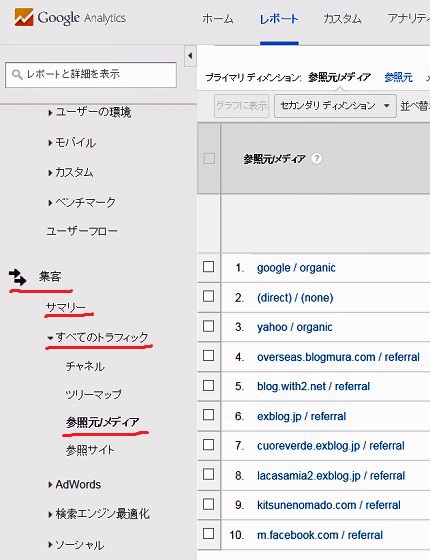
Task: Check the box for m.facebook.com row
Action: click(209, 534)
